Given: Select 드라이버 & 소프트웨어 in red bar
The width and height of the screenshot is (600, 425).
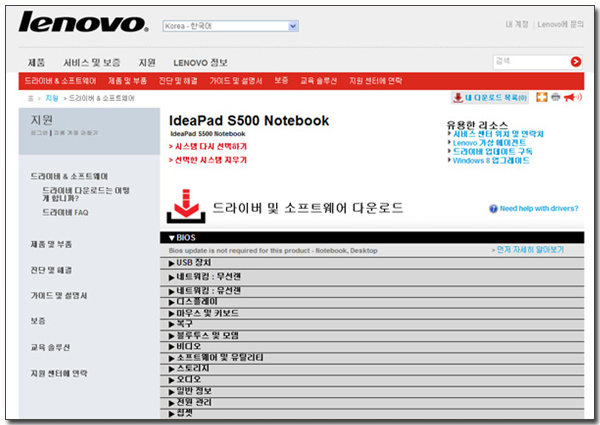Looking at the screenshot, I should (60, 81).
